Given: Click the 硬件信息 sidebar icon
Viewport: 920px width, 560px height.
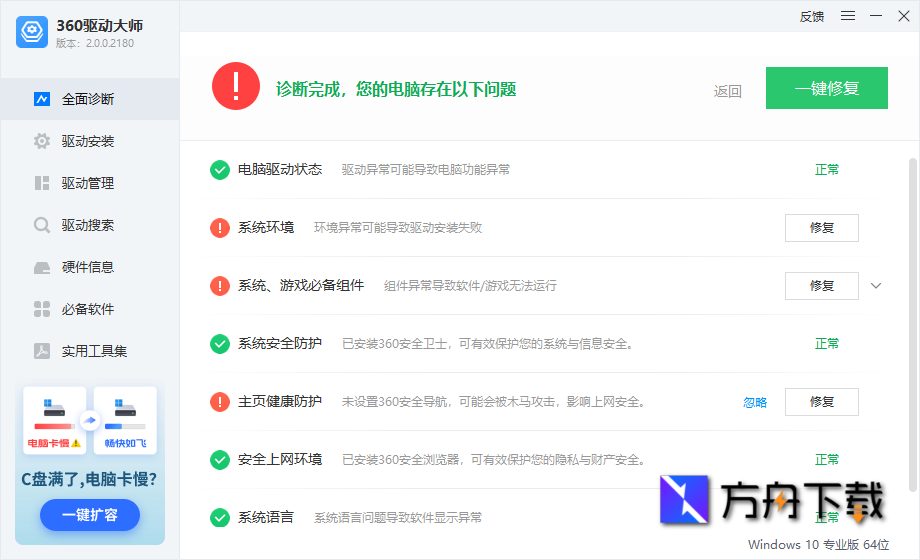Looking at the screenshot, I should (42, 268).
